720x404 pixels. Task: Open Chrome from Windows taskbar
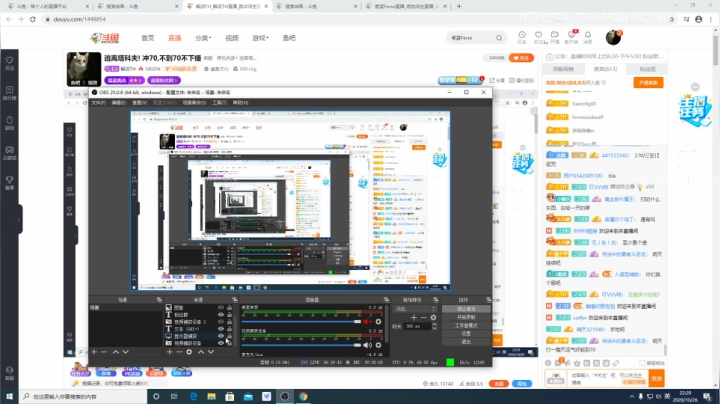point(303,396)
